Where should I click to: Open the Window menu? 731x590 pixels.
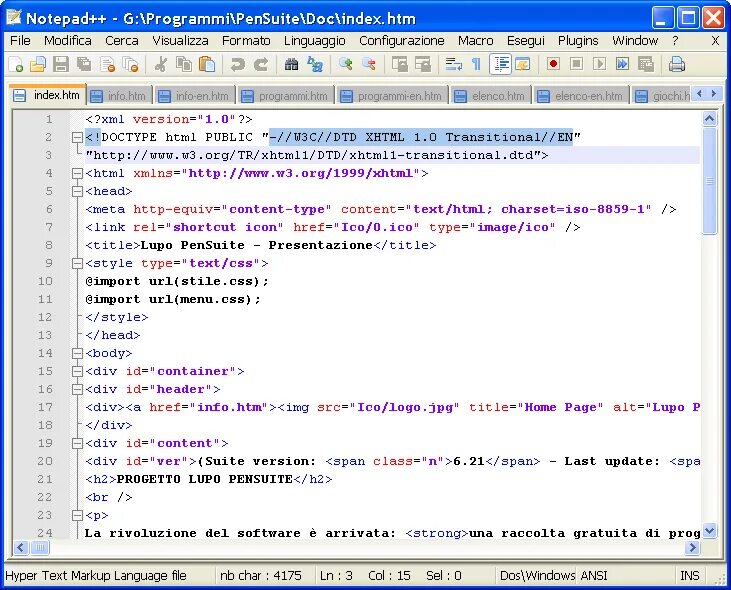[x=635, y=41]
